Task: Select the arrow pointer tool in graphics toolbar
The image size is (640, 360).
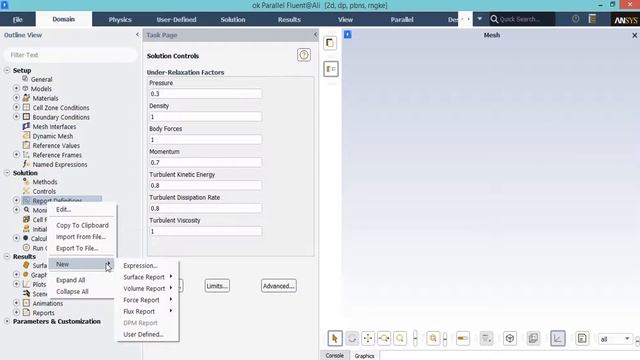Action: (x=335, y=338)
